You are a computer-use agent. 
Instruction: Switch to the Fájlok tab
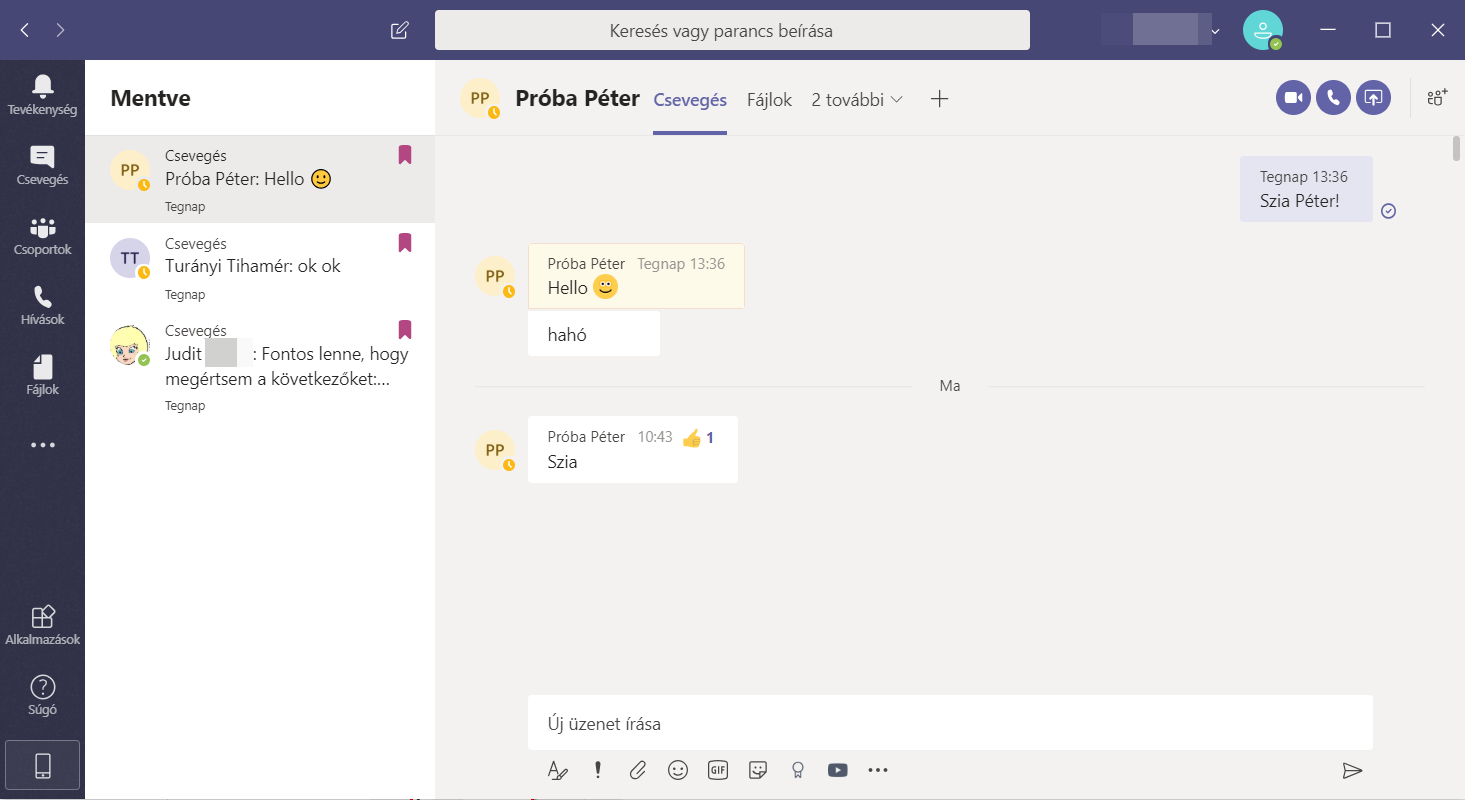point(769,100)
